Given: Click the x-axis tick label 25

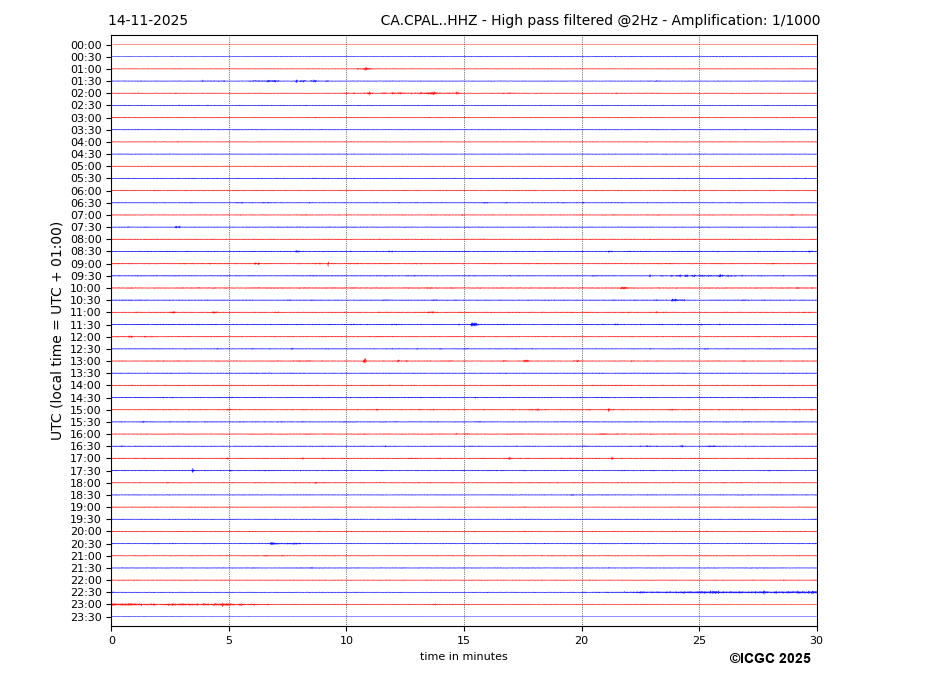Looking at the screenshot, I should coord(699,641).
